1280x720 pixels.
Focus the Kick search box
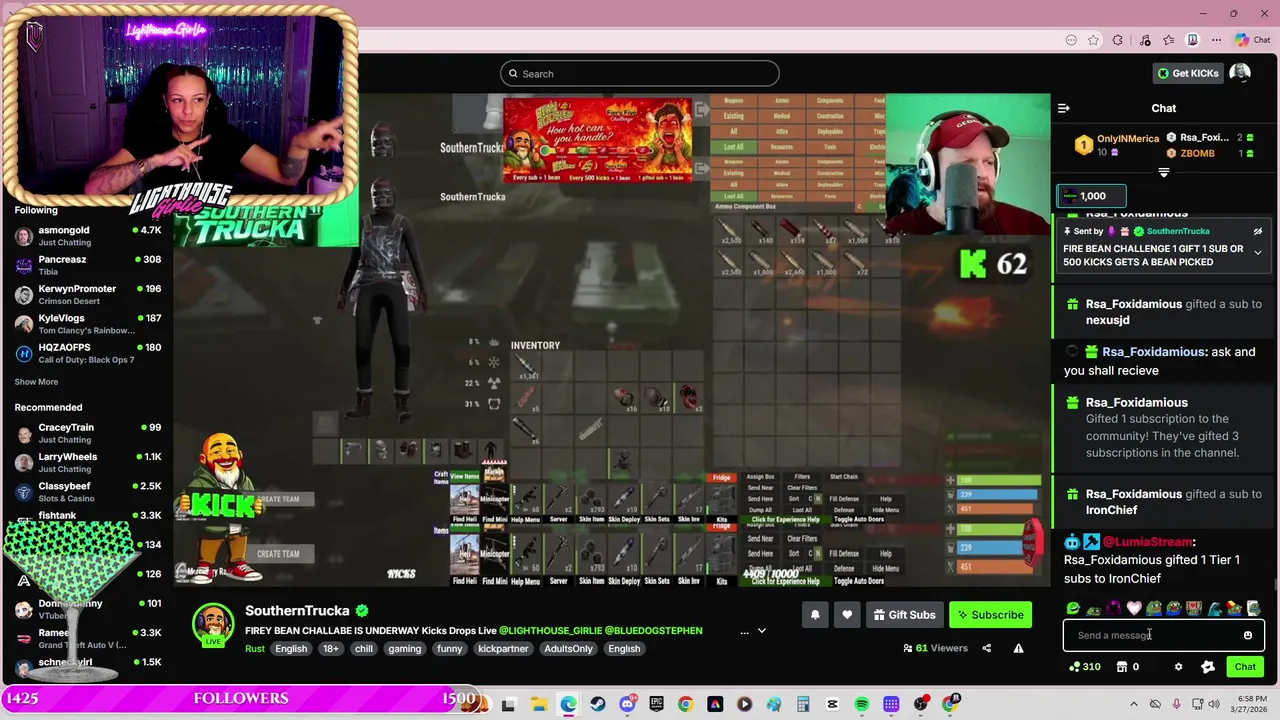640,73
